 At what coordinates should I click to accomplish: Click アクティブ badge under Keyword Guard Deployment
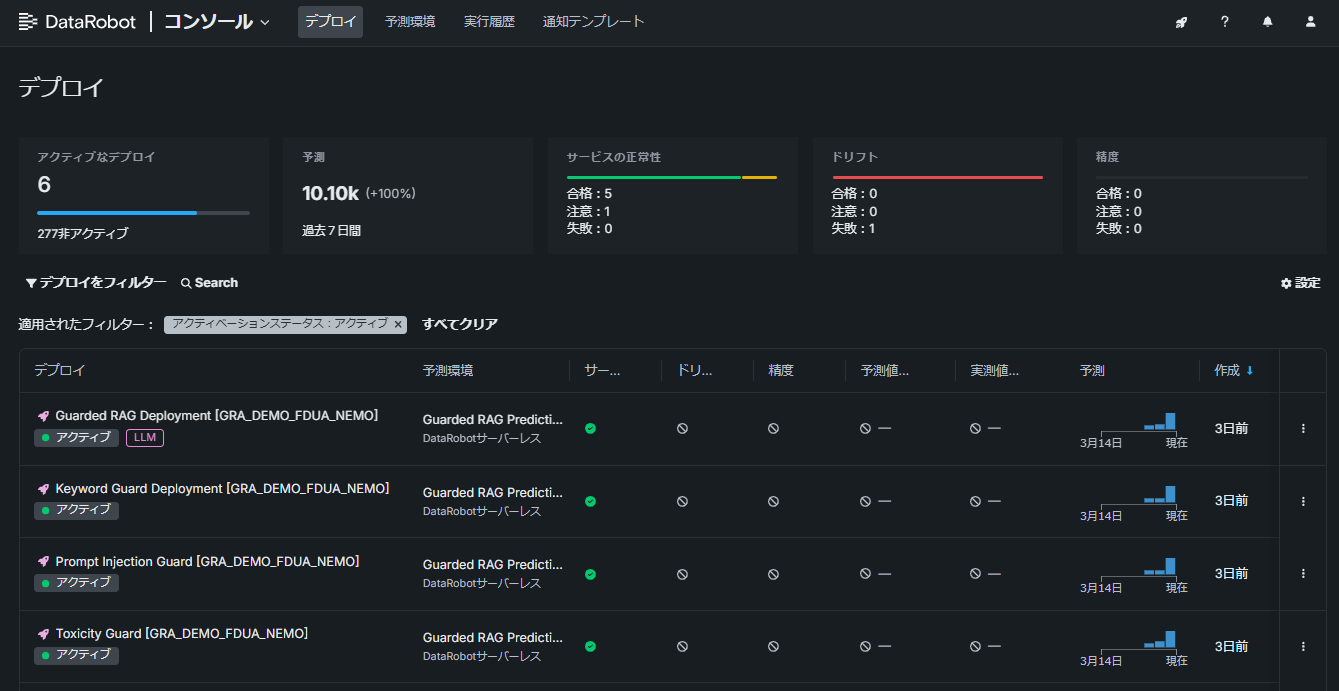(x=77, y=510)
